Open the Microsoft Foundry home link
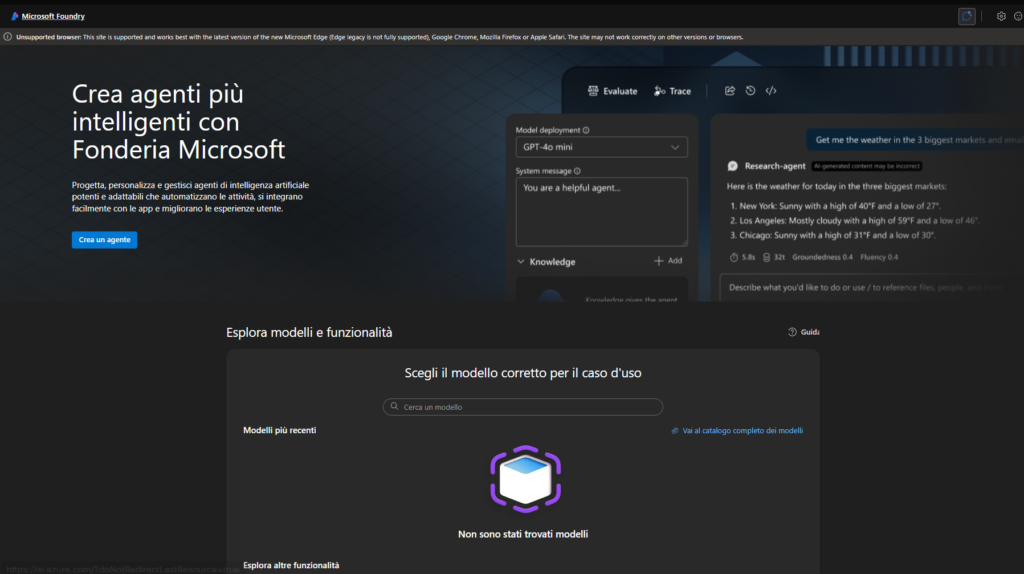1024x574 pixels. coord(53,16)
